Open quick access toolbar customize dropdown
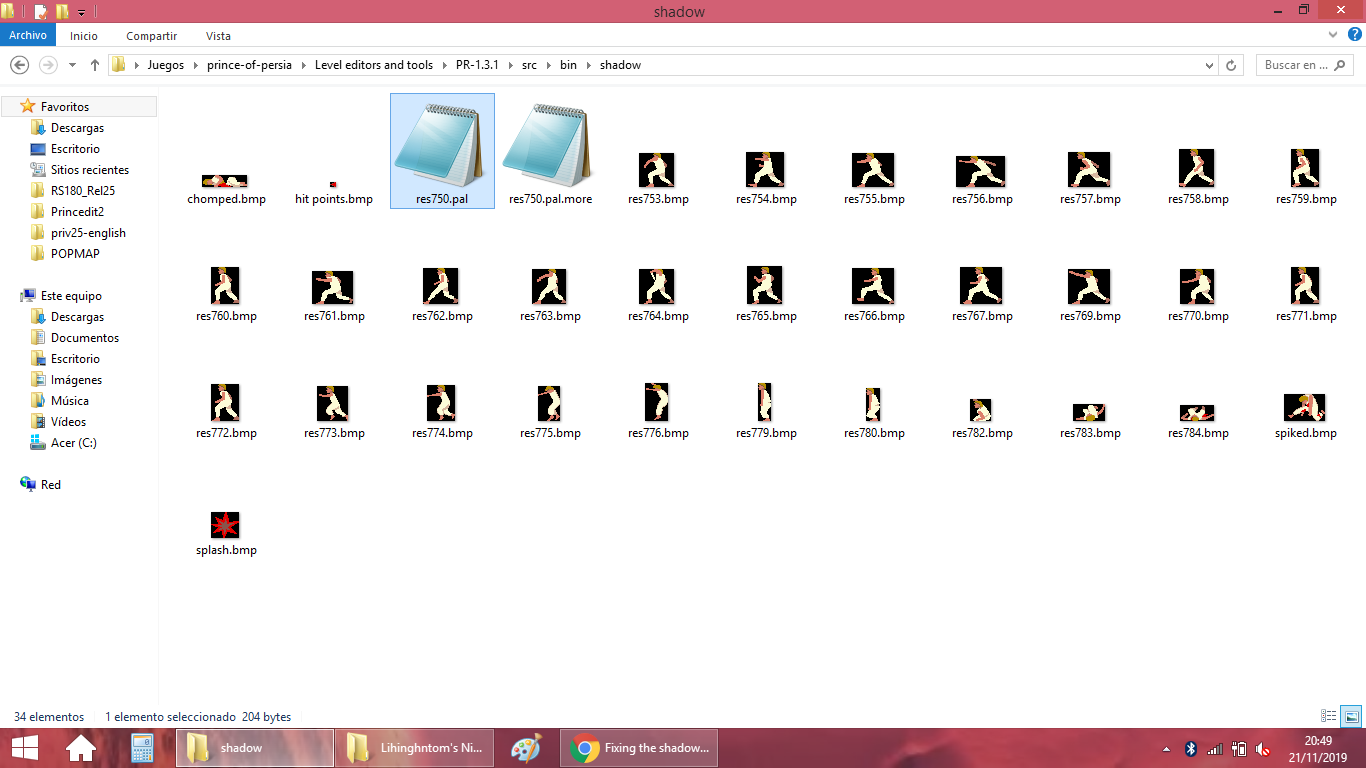The height and width of the screenshot is (768, 1366). click(82, 12)
